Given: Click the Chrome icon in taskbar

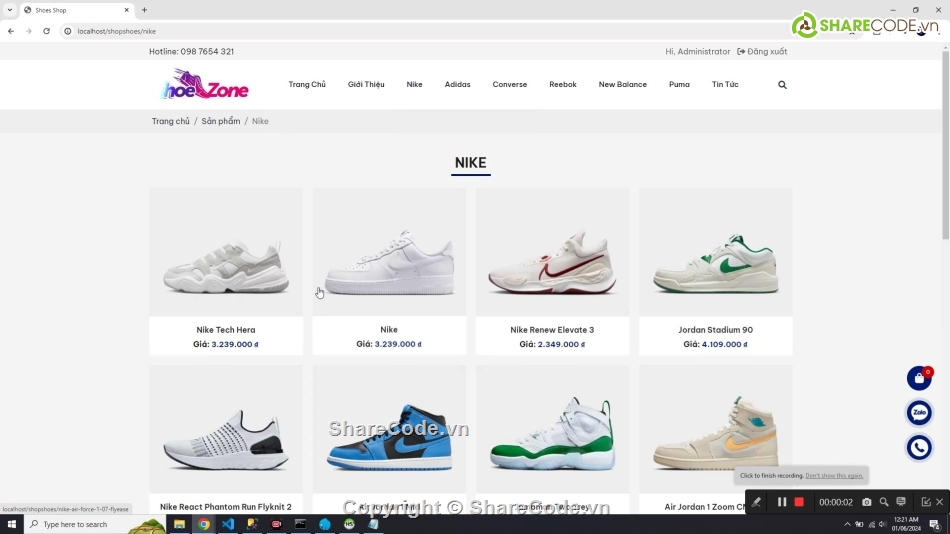Looking at the screenshot, I should pos(204,524).
